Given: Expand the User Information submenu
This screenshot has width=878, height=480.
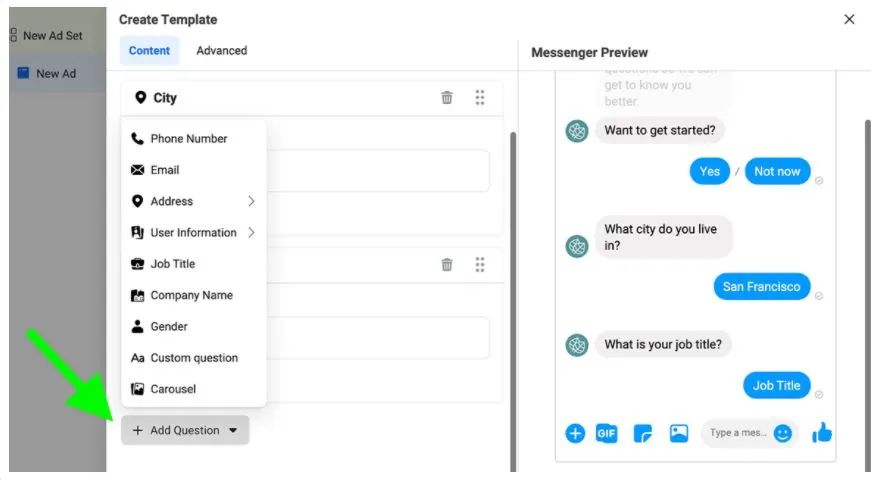Looking at the screenshot, I should point(193,232).
